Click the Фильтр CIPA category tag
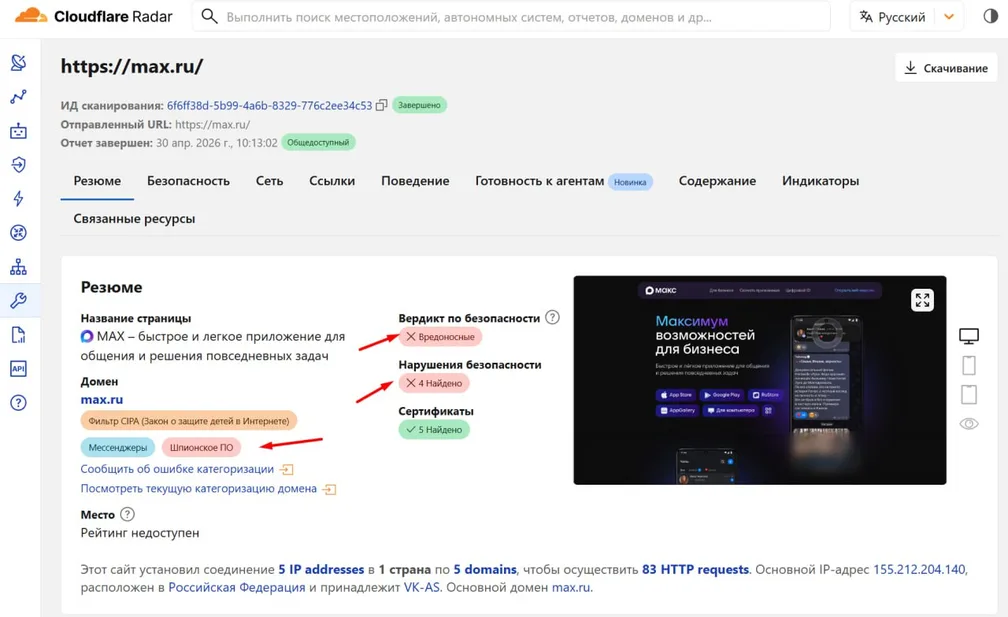 pyautogui.click(x=188, y=421)
